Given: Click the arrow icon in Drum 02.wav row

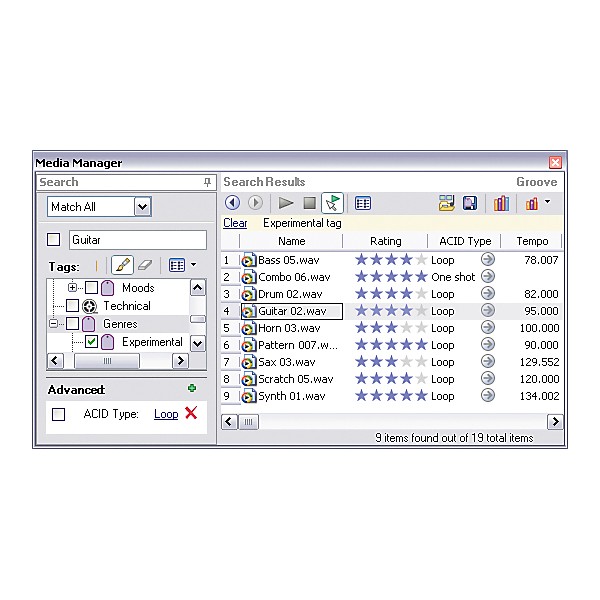Looking at the screenshot, I should 488,293.
